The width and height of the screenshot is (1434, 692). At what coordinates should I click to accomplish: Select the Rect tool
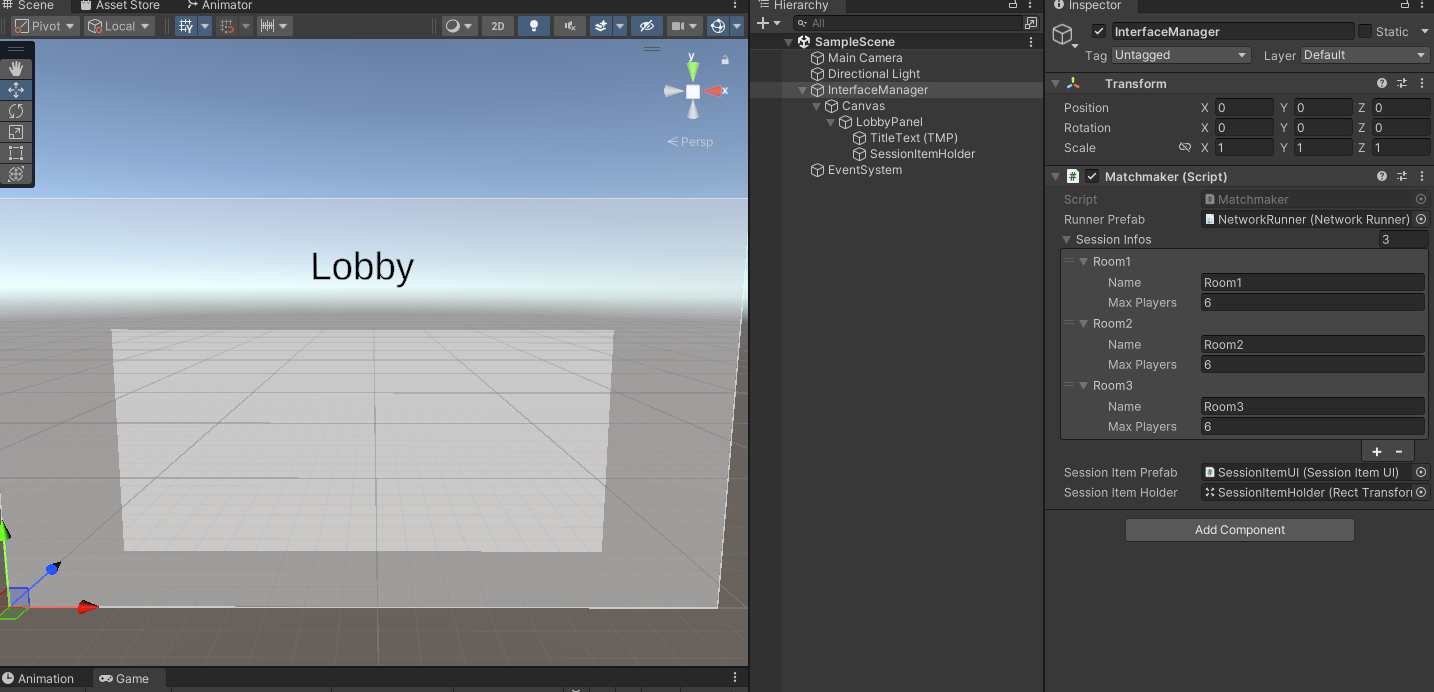pyautogui.click(x=16, y=152)
